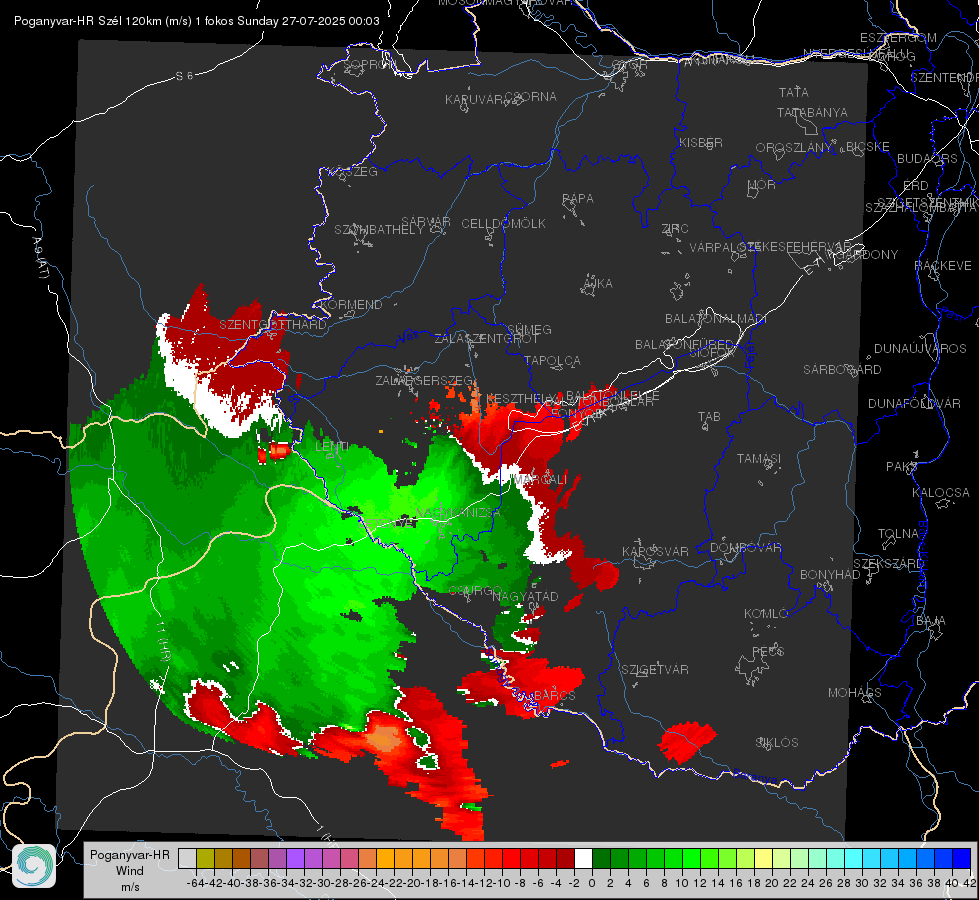Pick the white swatch in the wind legend

click(583, 858)
